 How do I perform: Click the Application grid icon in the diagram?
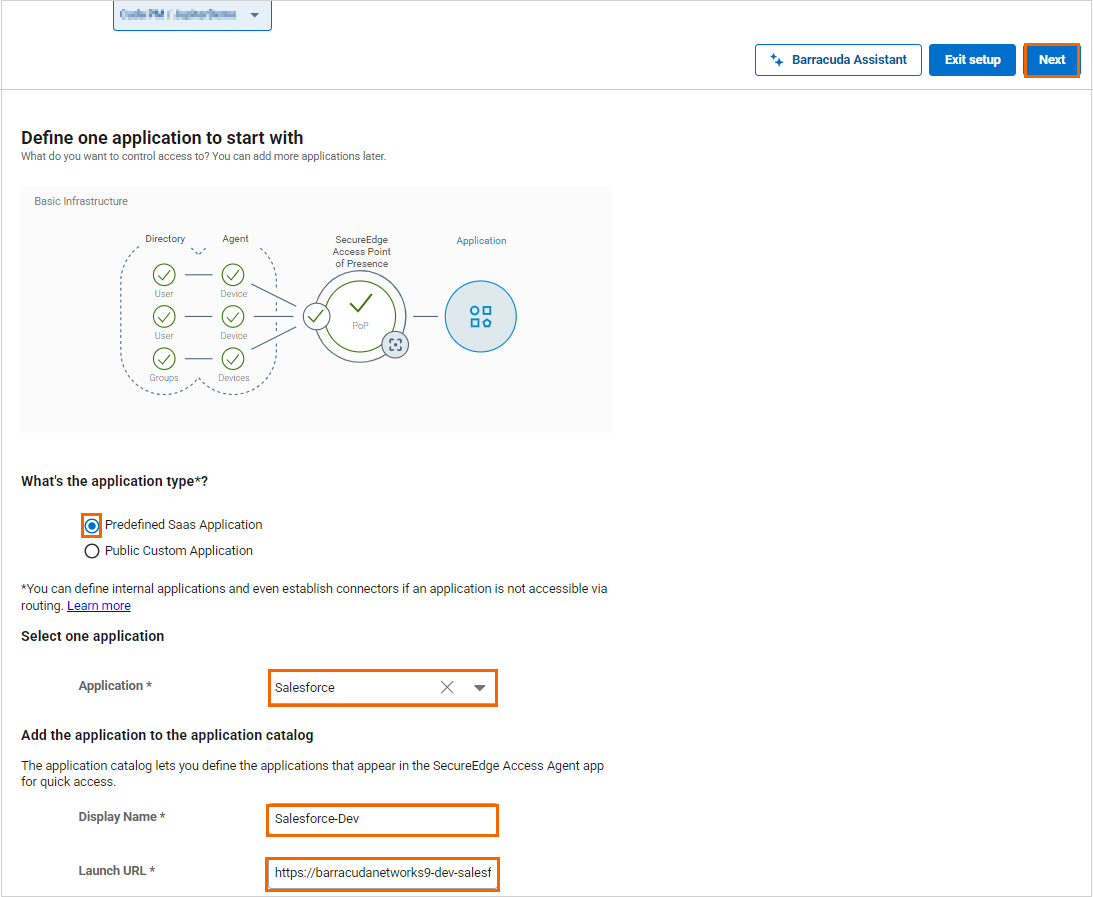pos(480,316)
